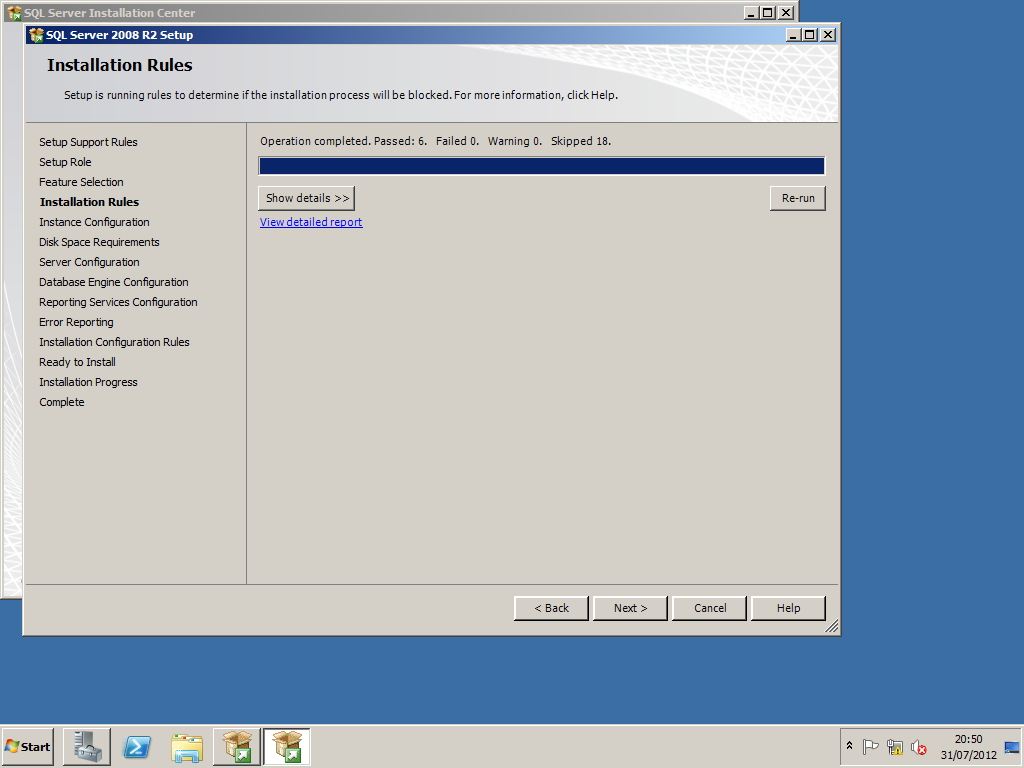Open Action Center flag icon in tray
Viewport: 1024px width, 768px height.
870,746
